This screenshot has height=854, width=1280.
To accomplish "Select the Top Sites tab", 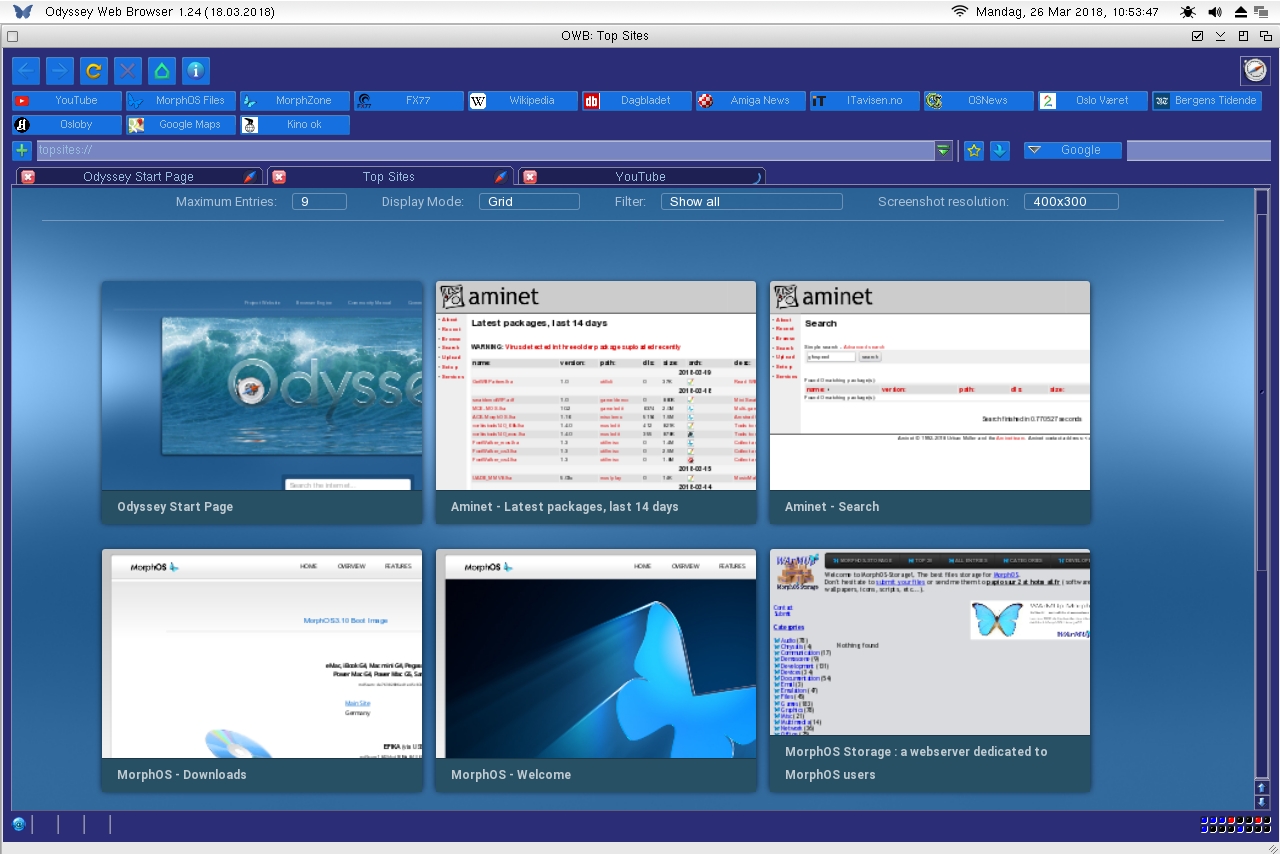I will tap(389, 177).
